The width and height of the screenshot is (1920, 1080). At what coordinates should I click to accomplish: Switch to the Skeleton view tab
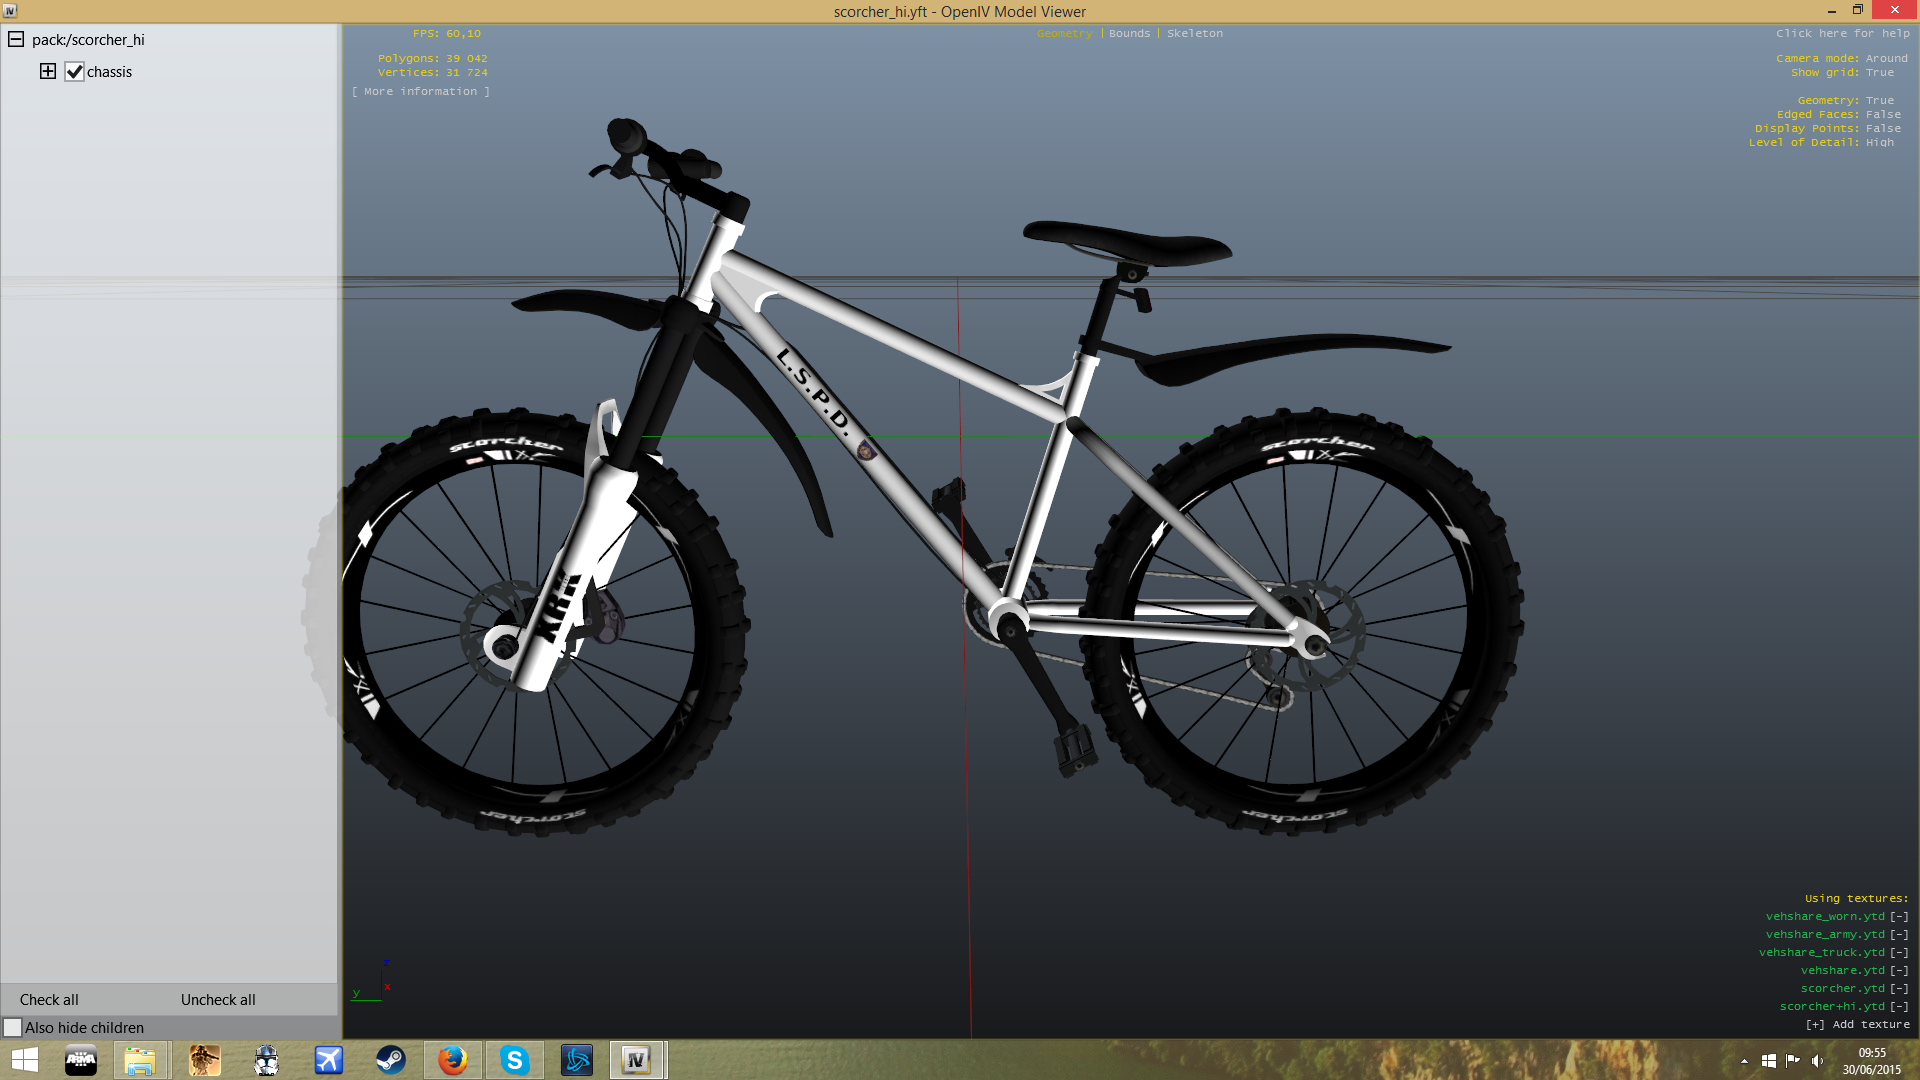pos(1194,33)
